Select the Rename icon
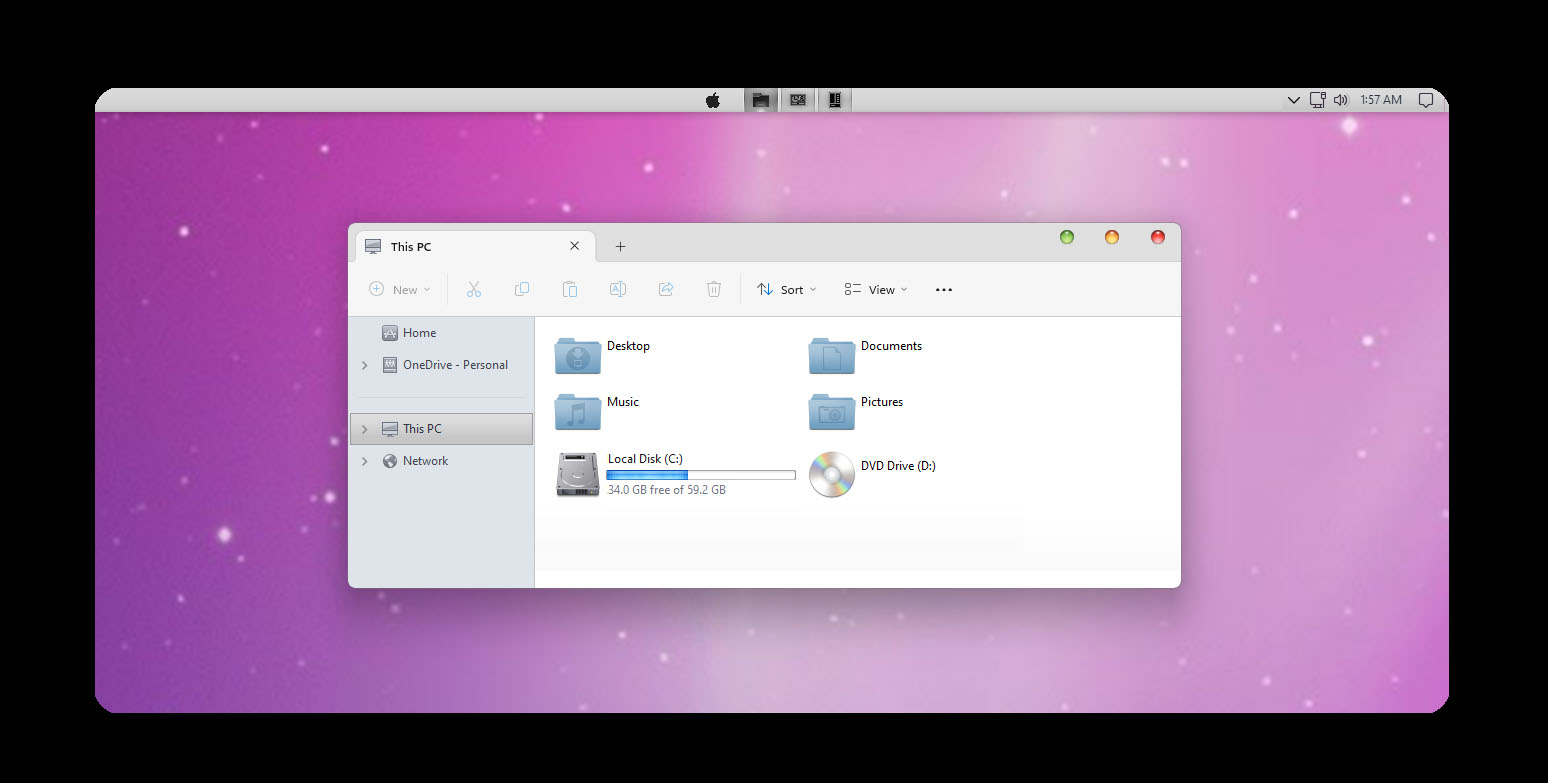1548x783 pixels. pyautogui.click(x=617, y=289)
